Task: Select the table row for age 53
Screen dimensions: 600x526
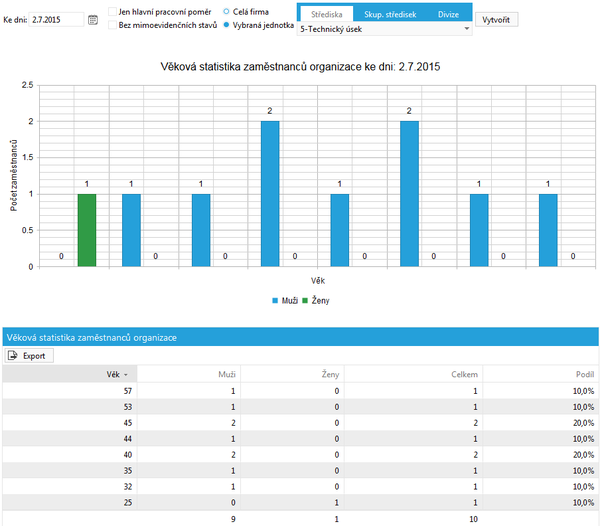Action: (x=300, y=407)
